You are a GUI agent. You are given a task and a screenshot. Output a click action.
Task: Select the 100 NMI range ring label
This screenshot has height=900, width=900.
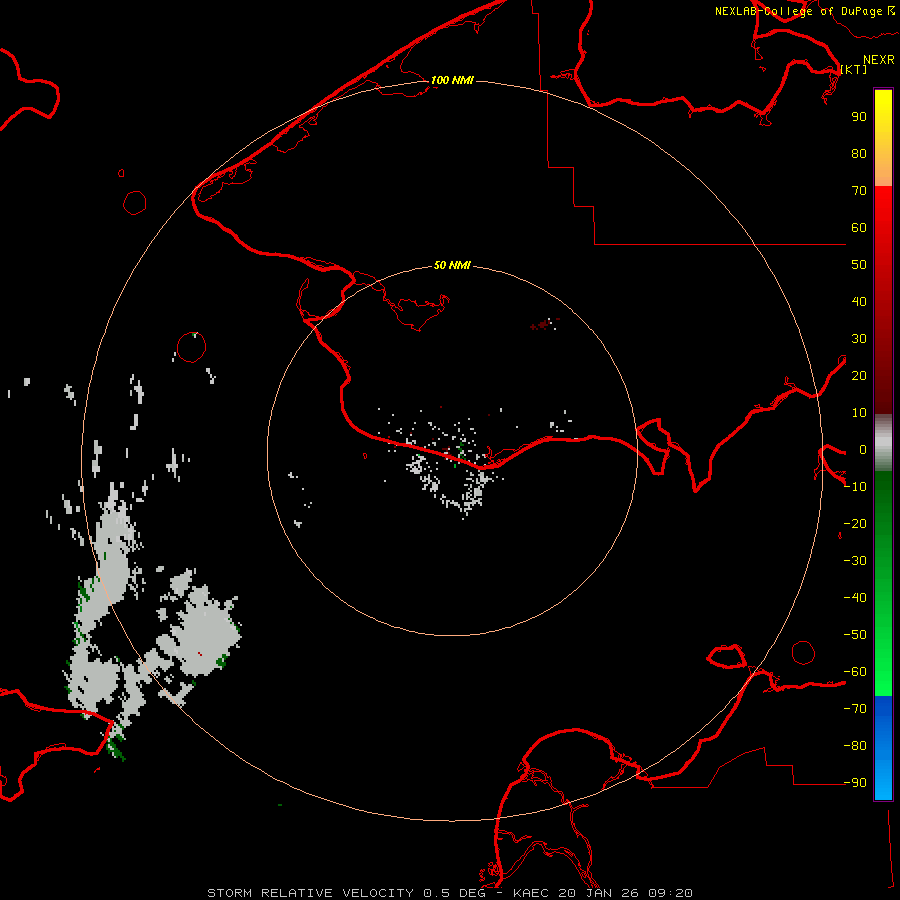[x=452, y=80]
